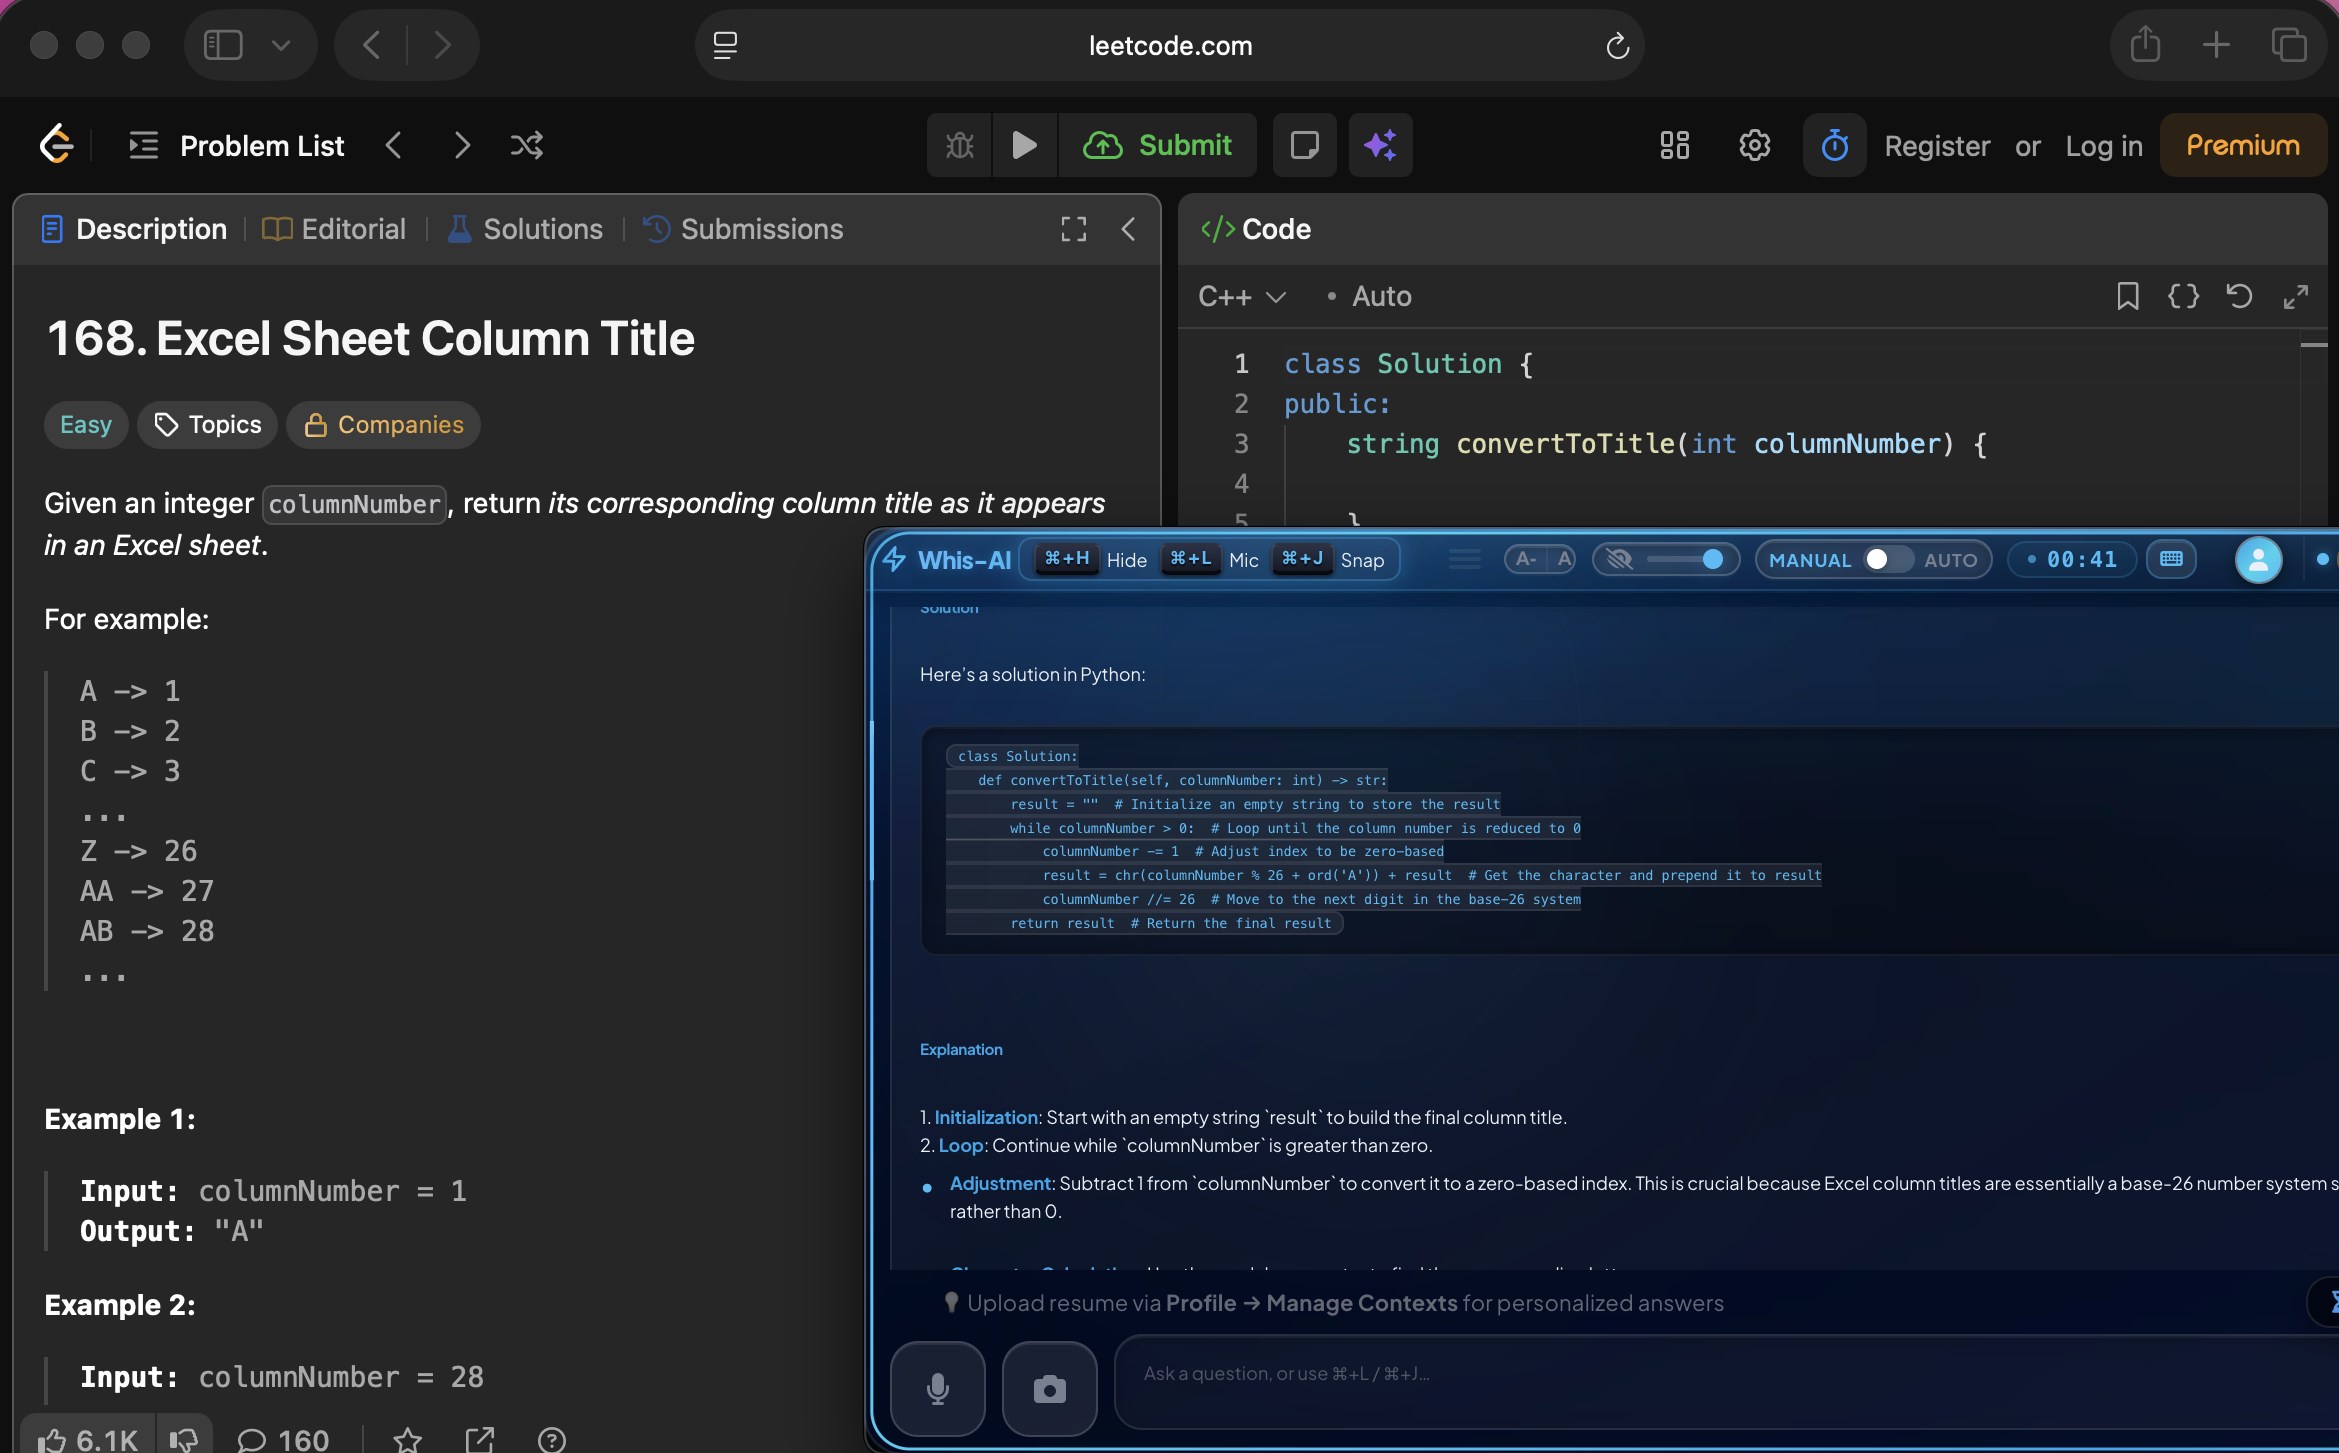The height and width of the screenshot is (1453, 2339).
Task: Toggle MANUAL/AUTO switch in Whis-AI
Action: click(1887, 559)
